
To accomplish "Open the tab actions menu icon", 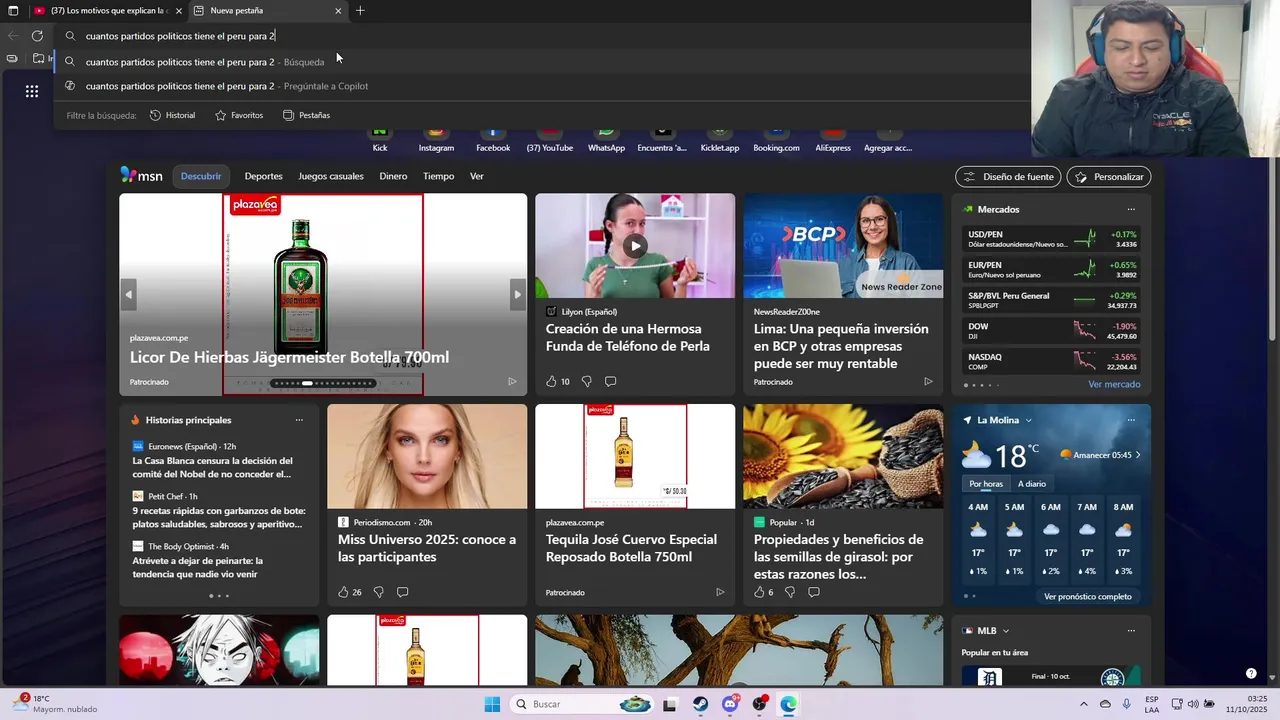I will tap(13, 11).
